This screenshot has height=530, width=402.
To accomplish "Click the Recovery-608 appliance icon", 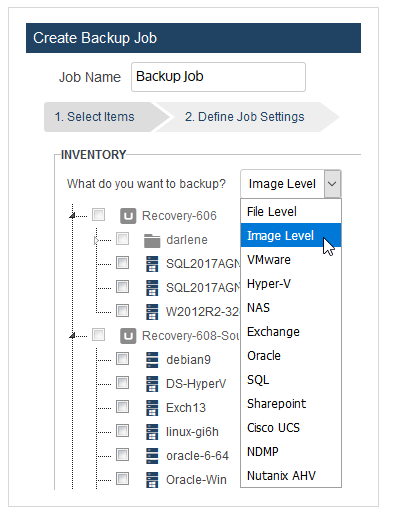I will (128, 336).
